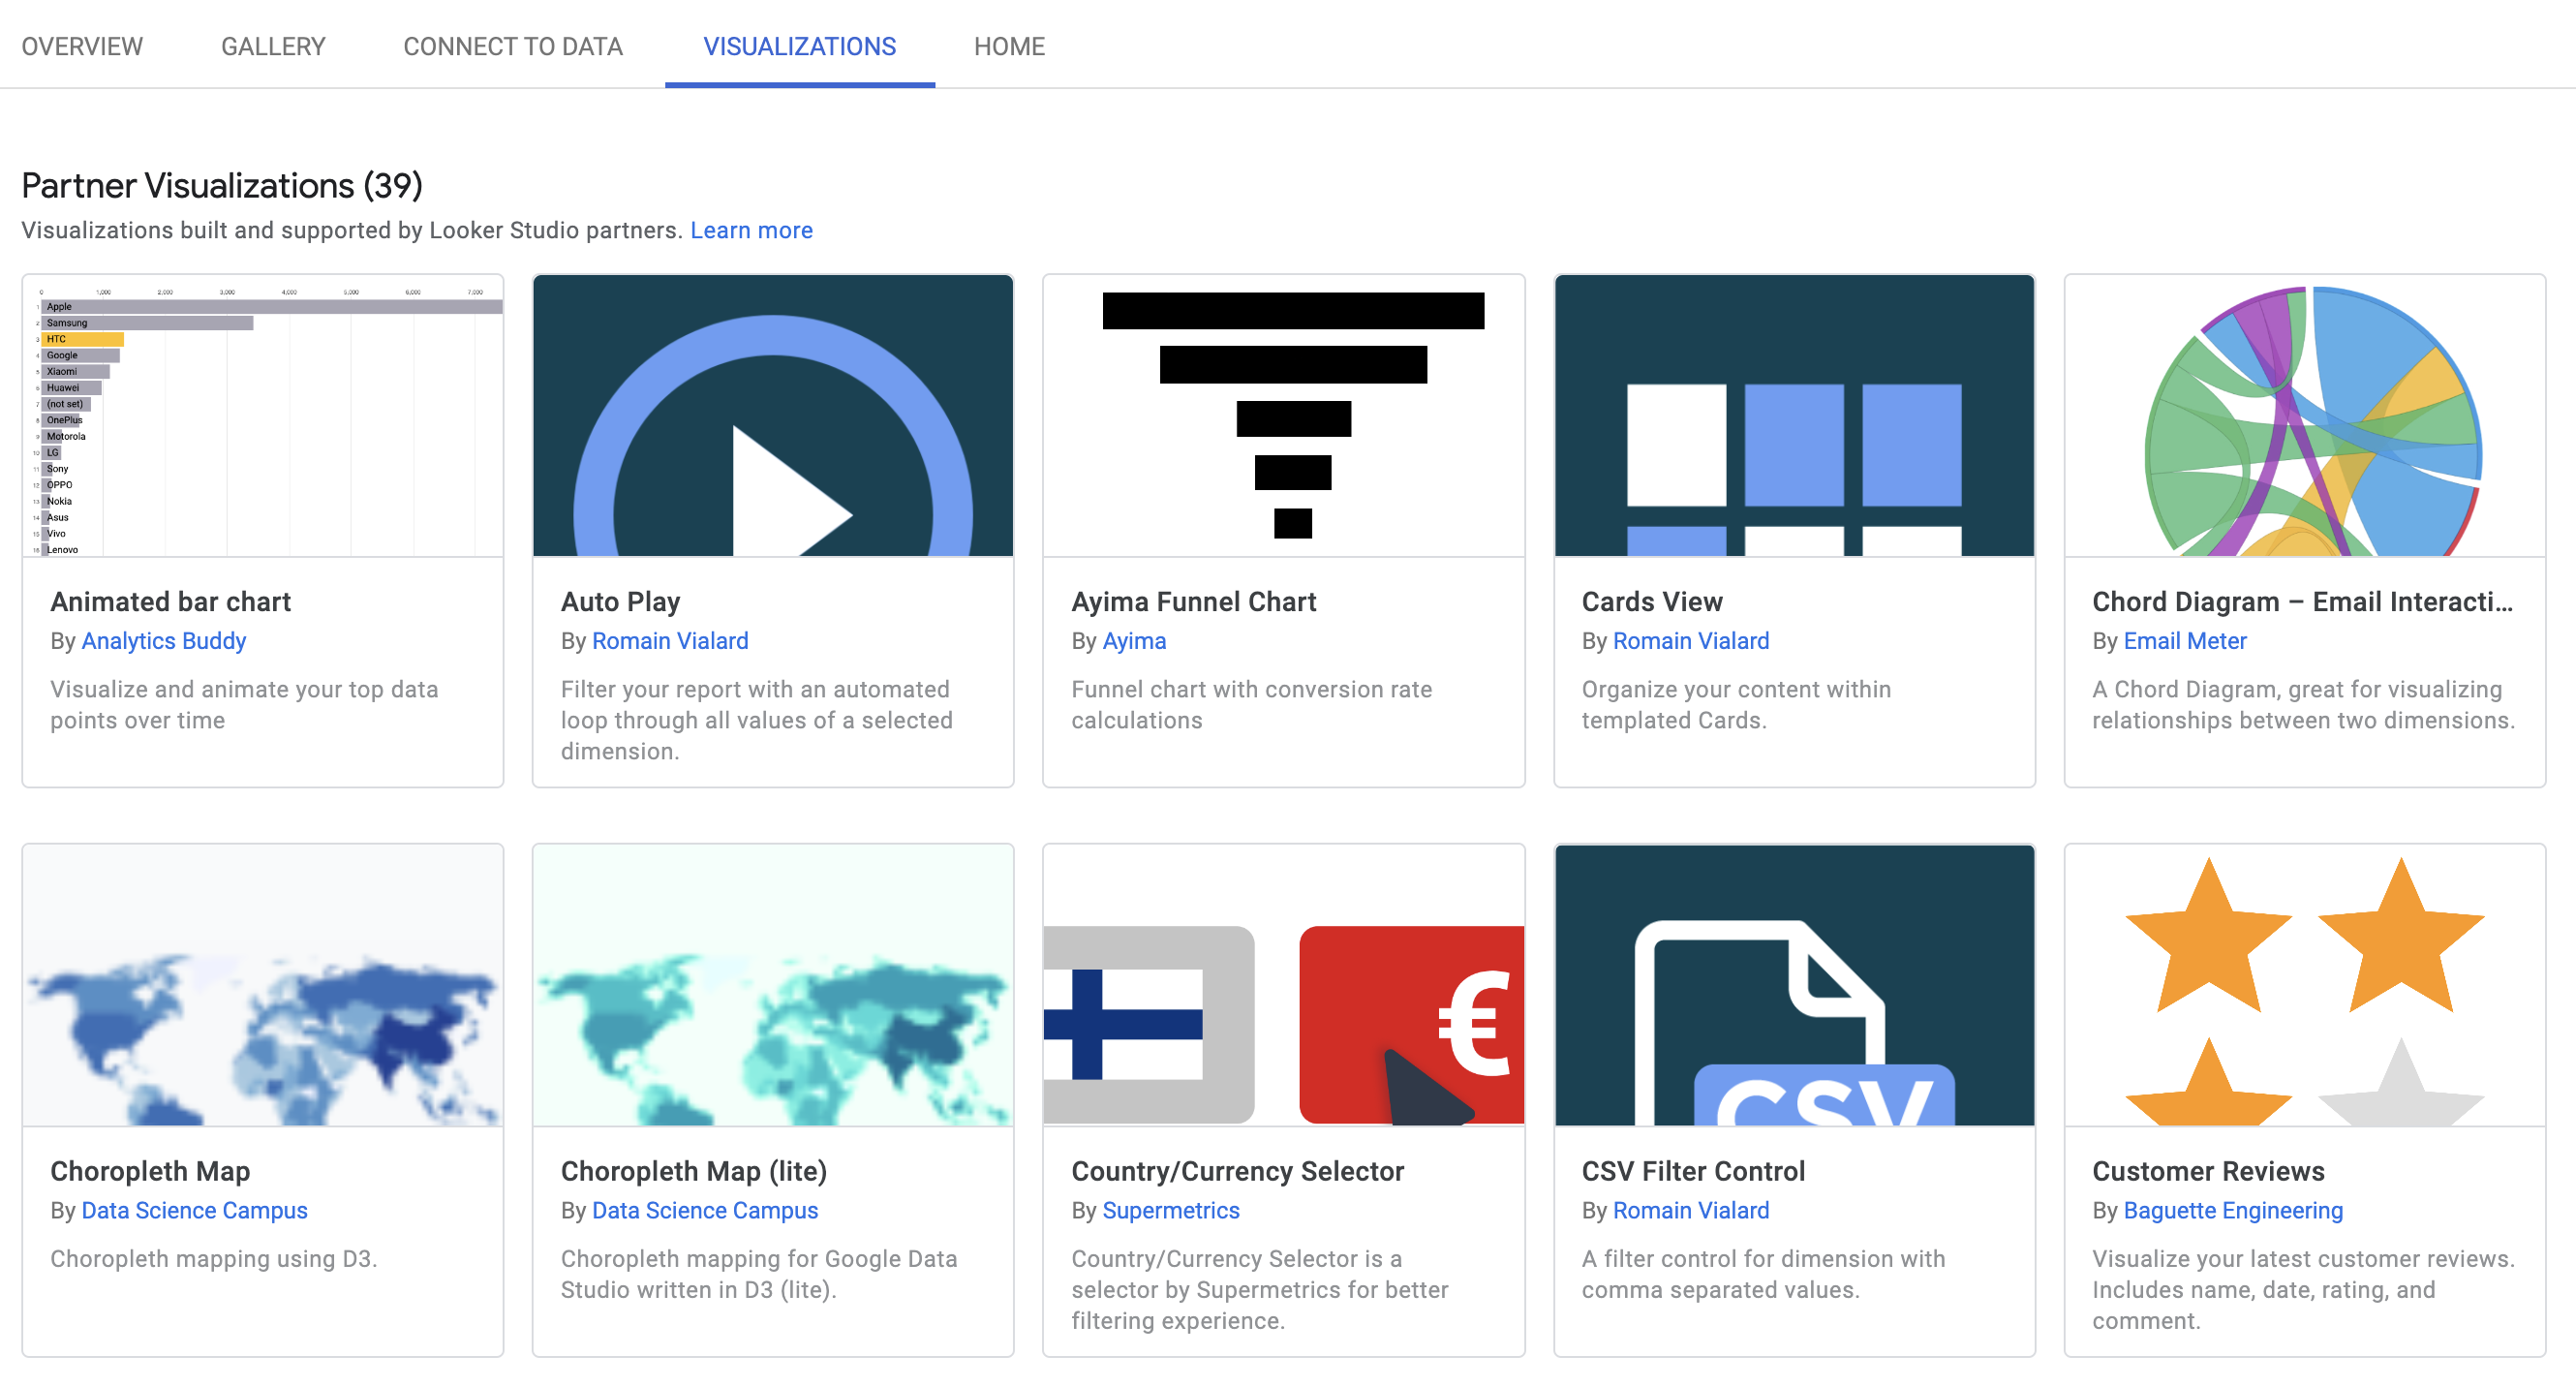Visit Supermetrics author link
Image resolution: width=2576 pixels, height=1387 pixels.
tap(1171, 1210)
